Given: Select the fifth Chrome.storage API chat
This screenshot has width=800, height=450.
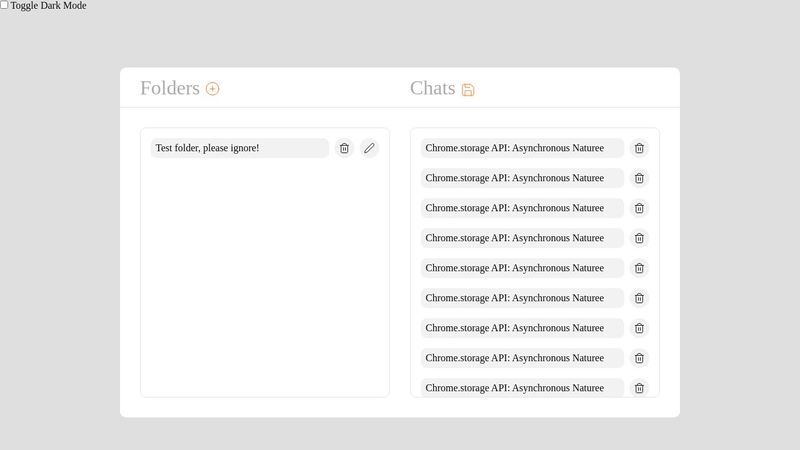Looking at the screenshot, I should [521, 268].
